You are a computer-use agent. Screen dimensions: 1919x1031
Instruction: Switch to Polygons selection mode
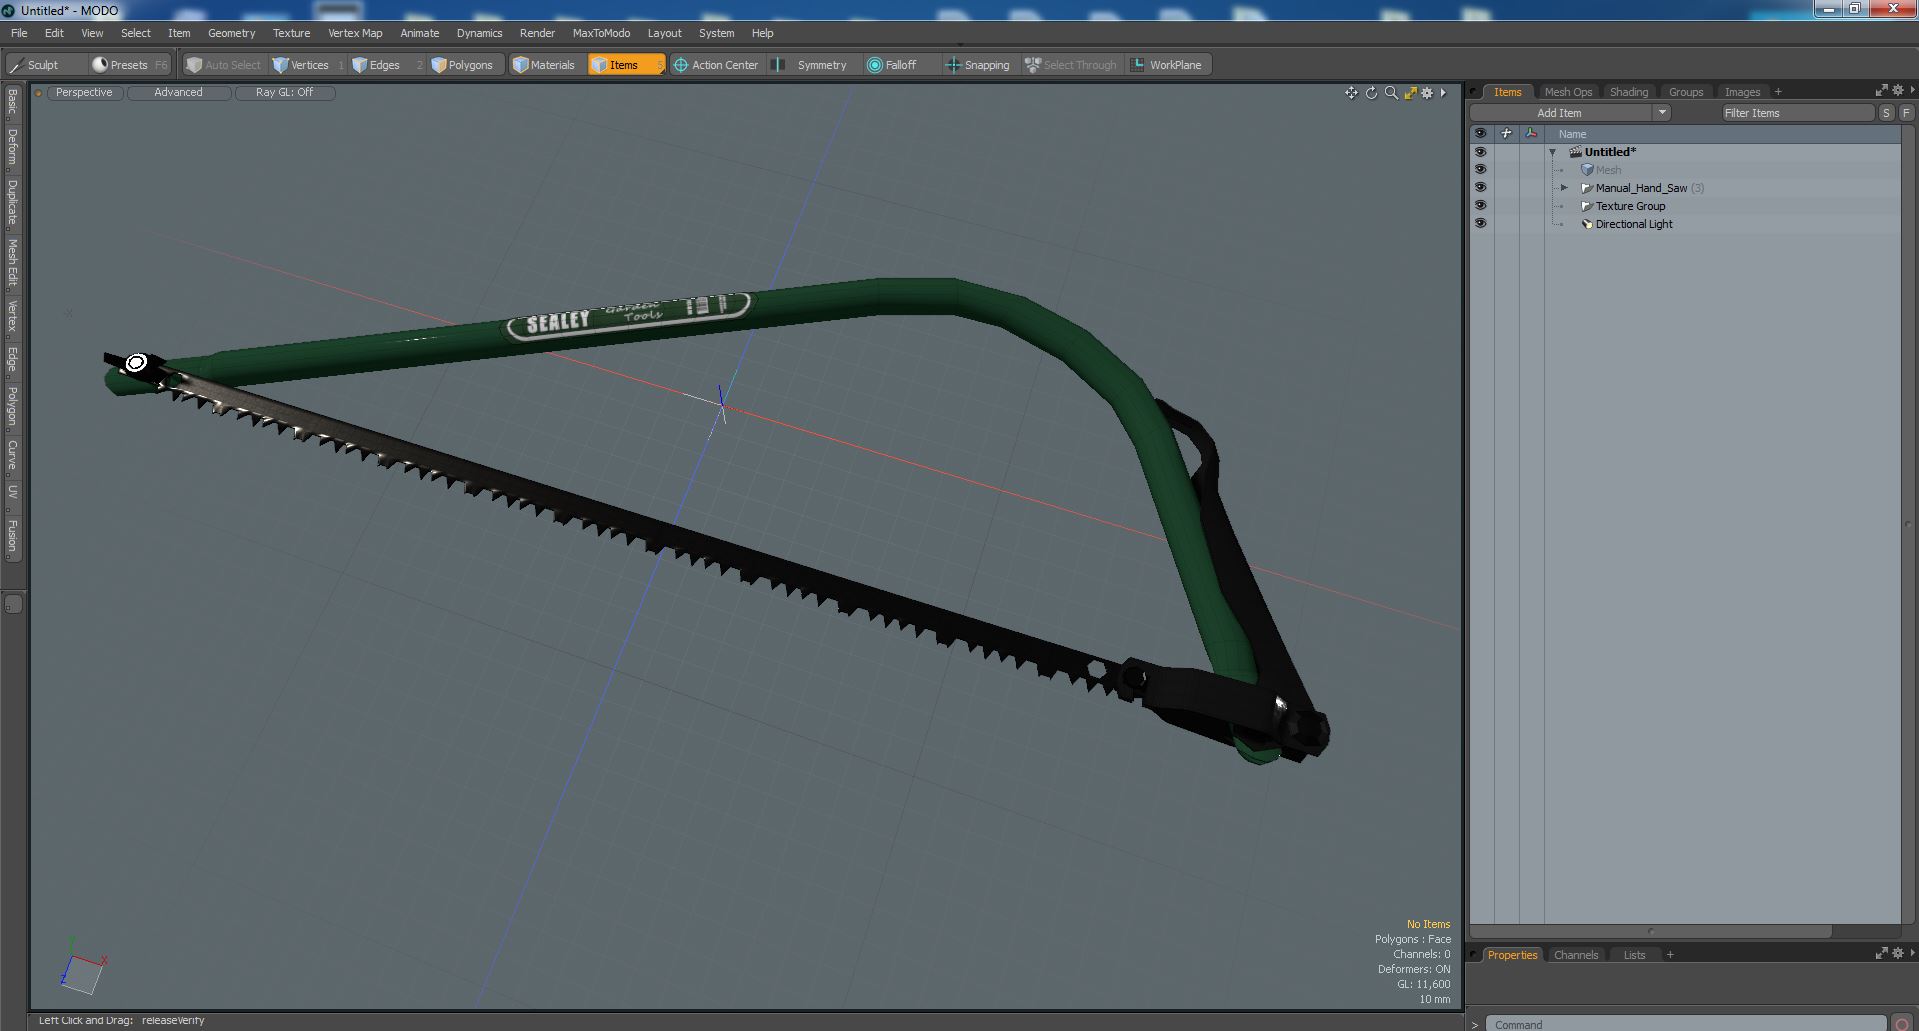coord(468,65)
